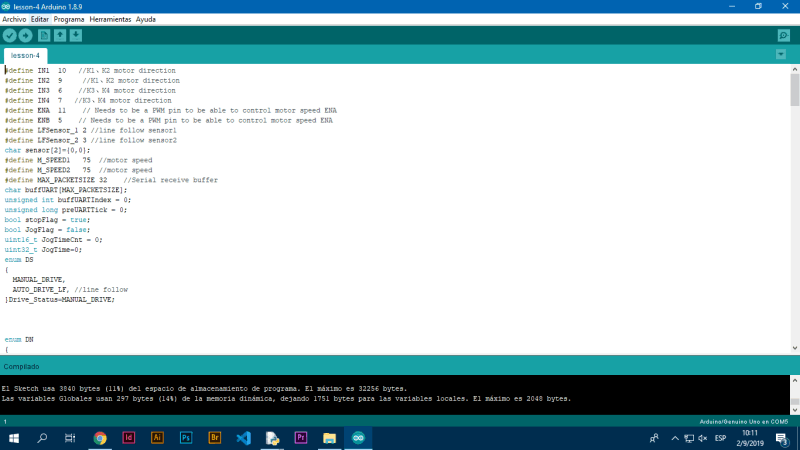The width and height of the screenshot is (800, 450).
Task: Click the 'Las variables Globales usan' console line
Action: (x=286, y=398)
